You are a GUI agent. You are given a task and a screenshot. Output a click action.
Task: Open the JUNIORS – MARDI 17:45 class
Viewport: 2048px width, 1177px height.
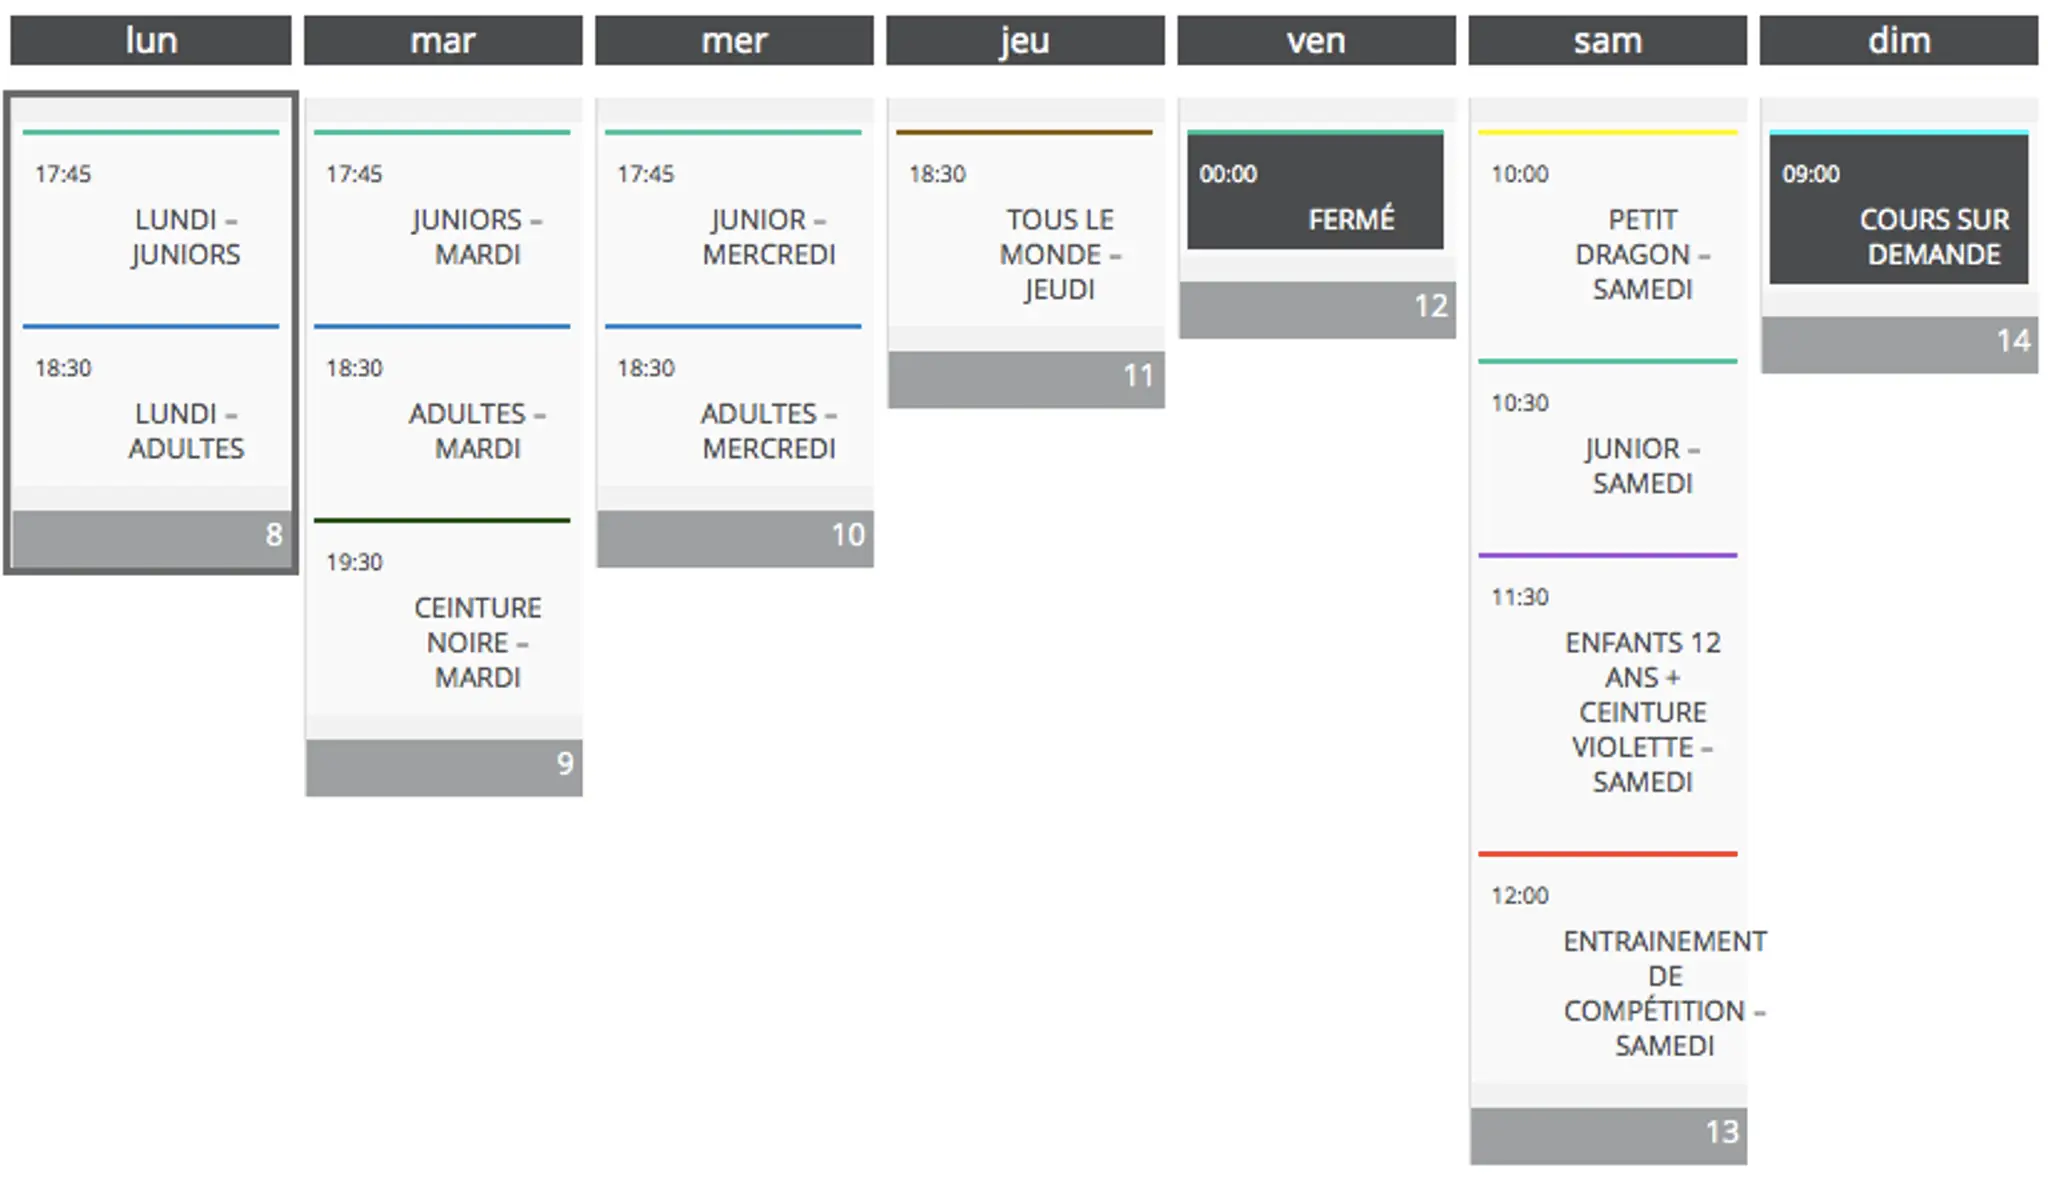[477, 237]
